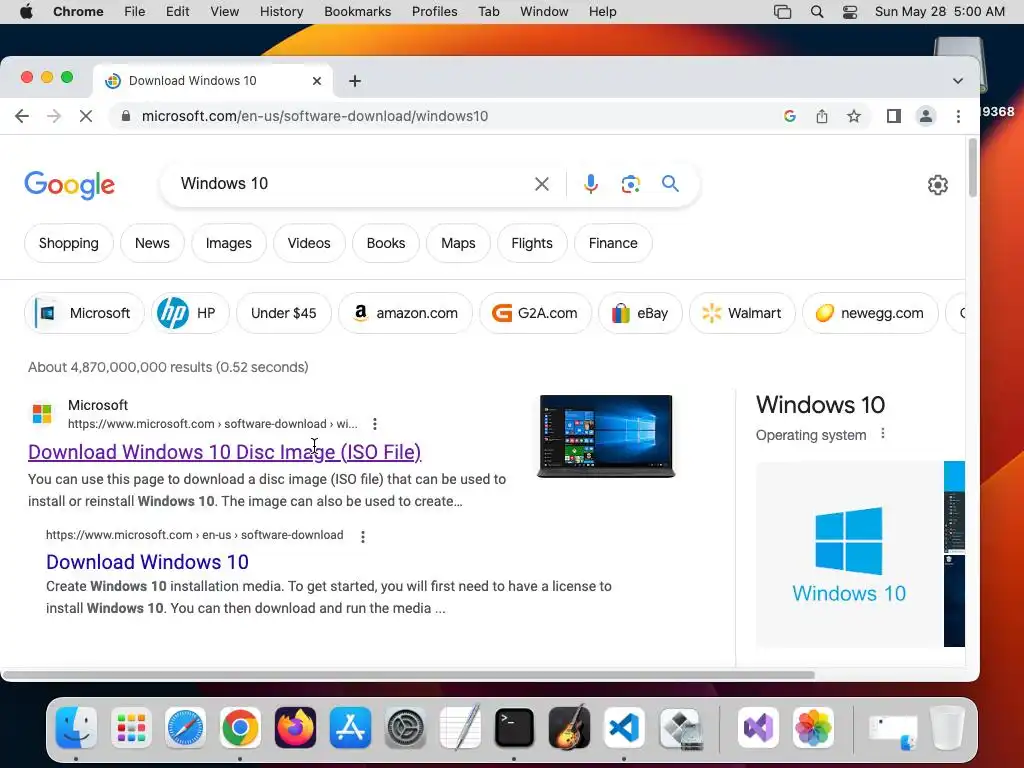Viewport: 1024px width, 768px height.
Task: Select the Under $45 chip
Action: 283,313
